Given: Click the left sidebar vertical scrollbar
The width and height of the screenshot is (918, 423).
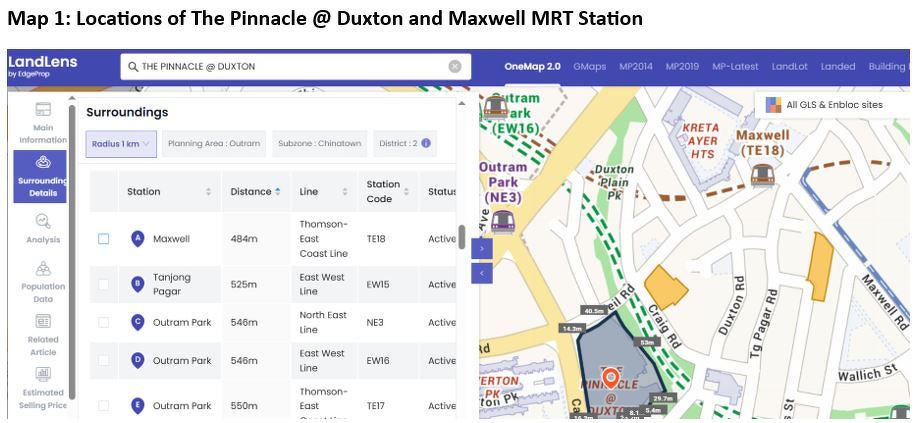Looking at the screenshot, I should pyautogui.click(x=72, y=252).
